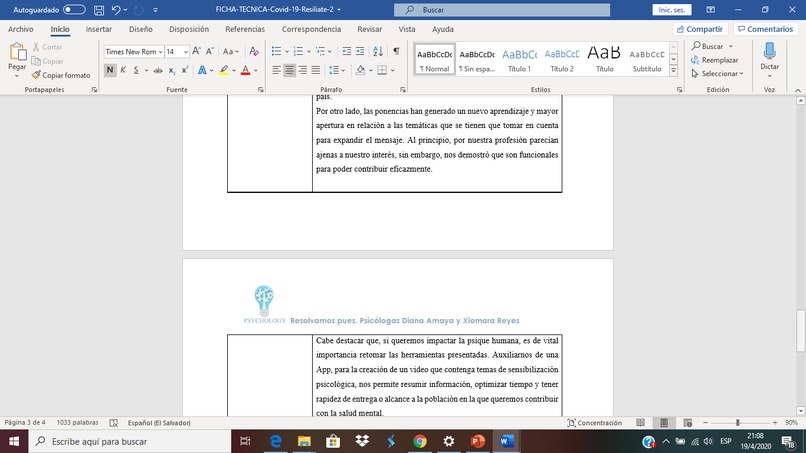Switch to Read Mode view

640,423
